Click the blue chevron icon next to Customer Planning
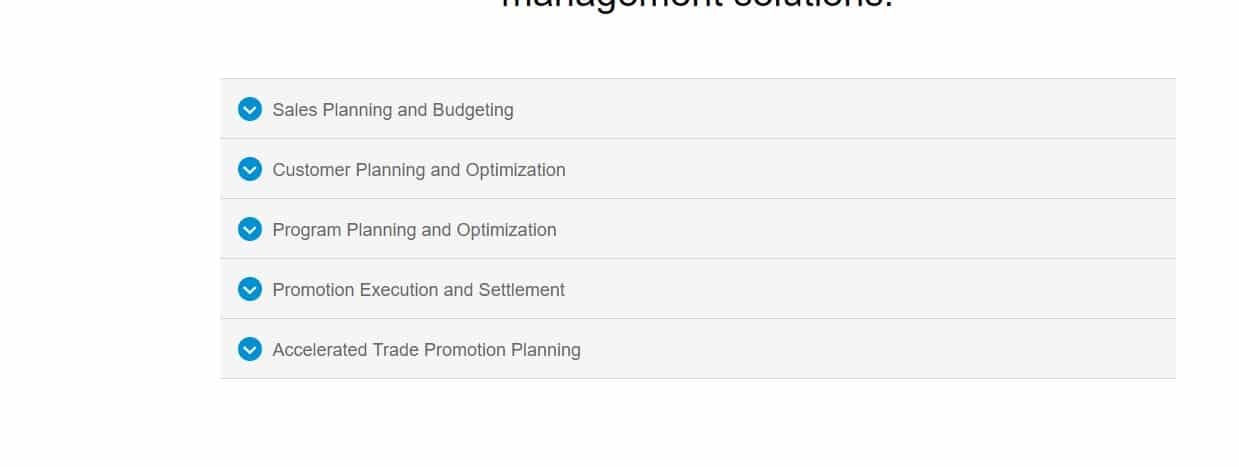Image resolution: width=1239 pixels, height=467 pixels. [250, 169]
